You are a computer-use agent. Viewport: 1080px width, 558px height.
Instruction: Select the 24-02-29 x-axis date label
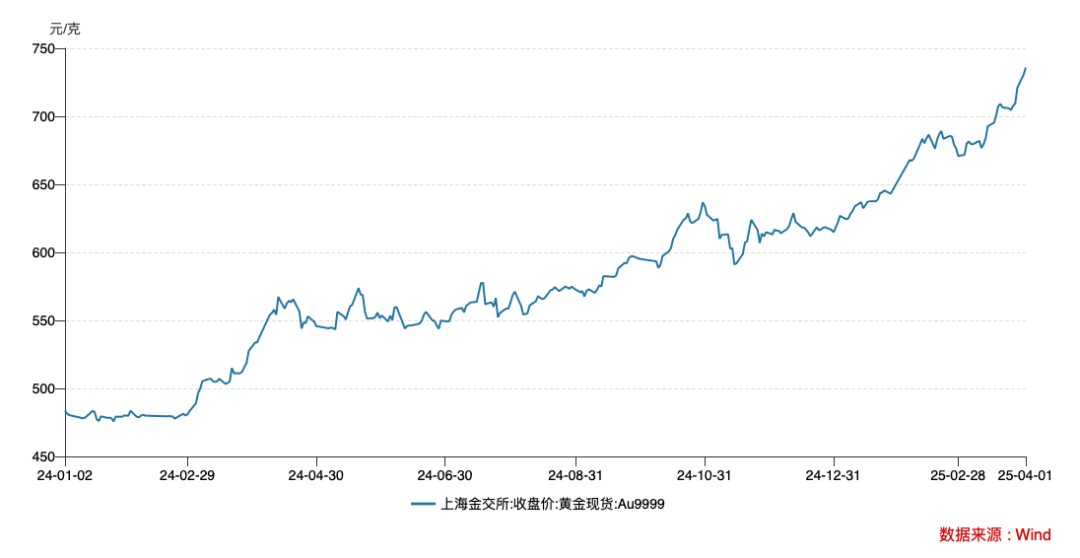pos(187,476)
